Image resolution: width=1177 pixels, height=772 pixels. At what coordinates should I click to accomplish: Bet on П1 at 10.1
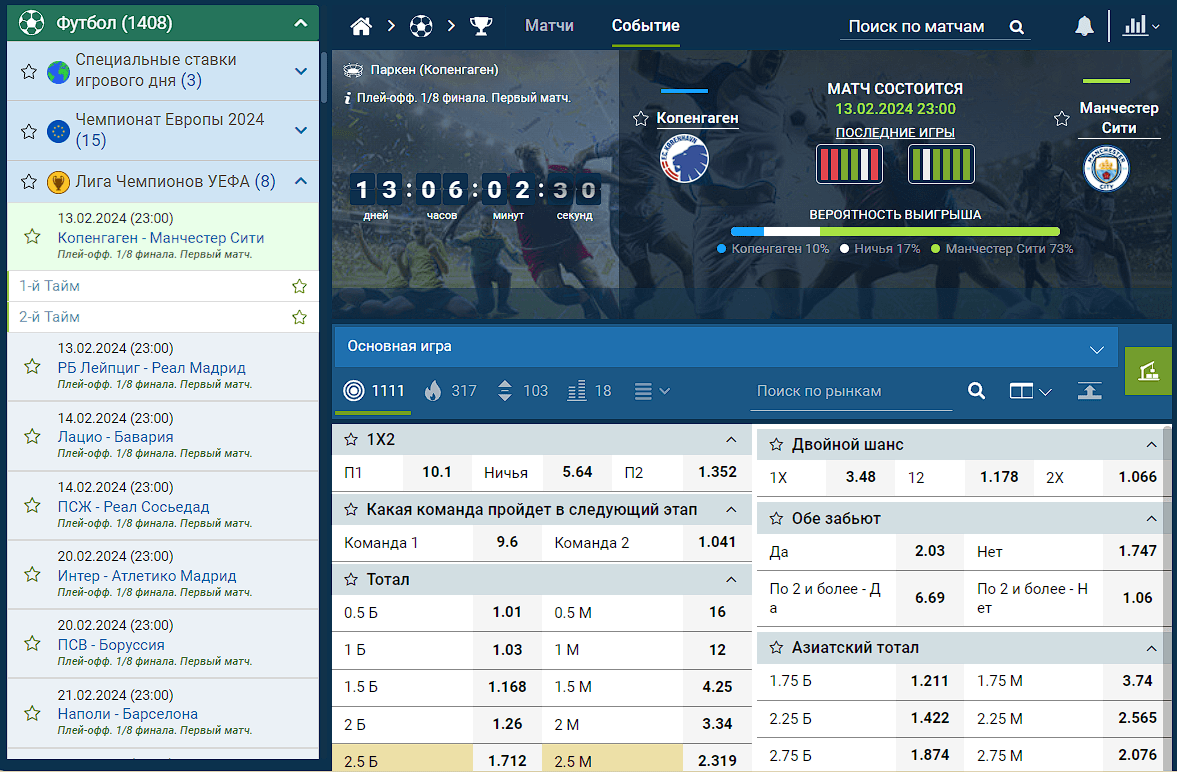[x=437, y=472]
